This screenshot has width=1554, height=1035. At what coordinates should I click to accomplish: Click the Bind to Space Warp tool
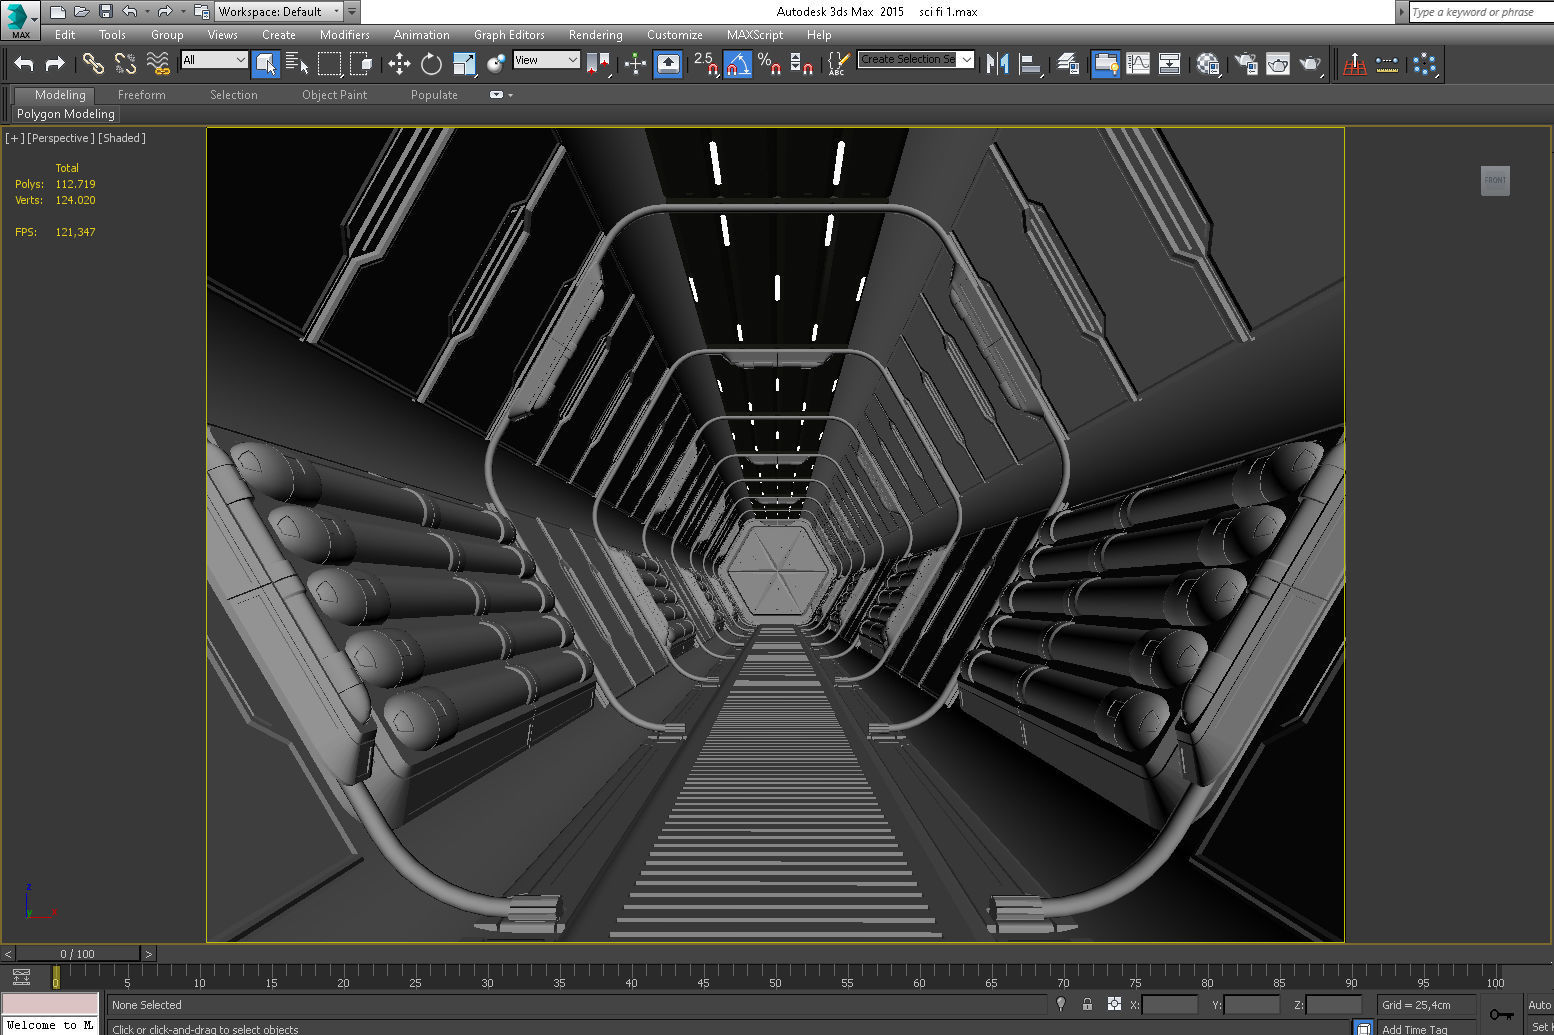[157, 64]
